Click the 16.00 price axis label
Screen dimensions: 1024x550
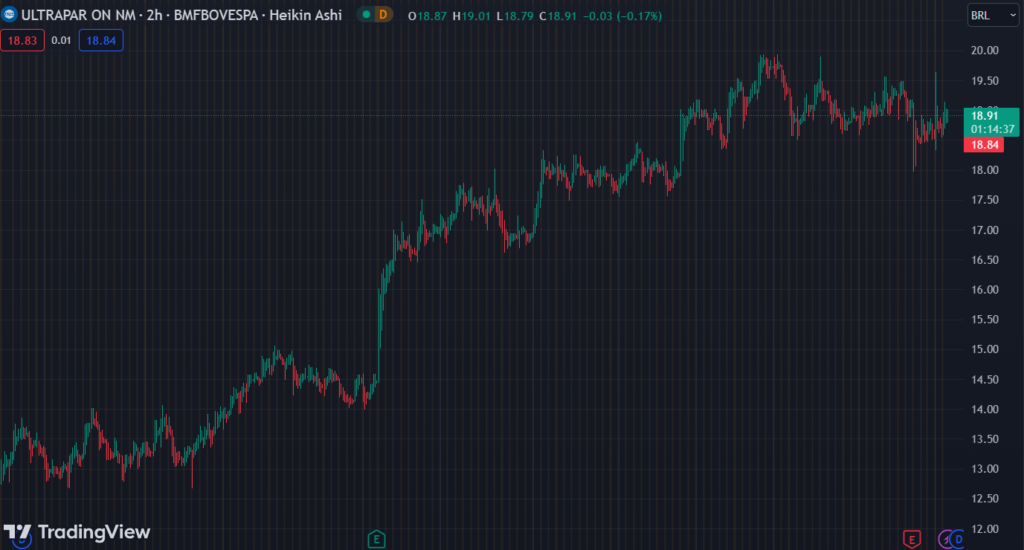coord(984,289)
